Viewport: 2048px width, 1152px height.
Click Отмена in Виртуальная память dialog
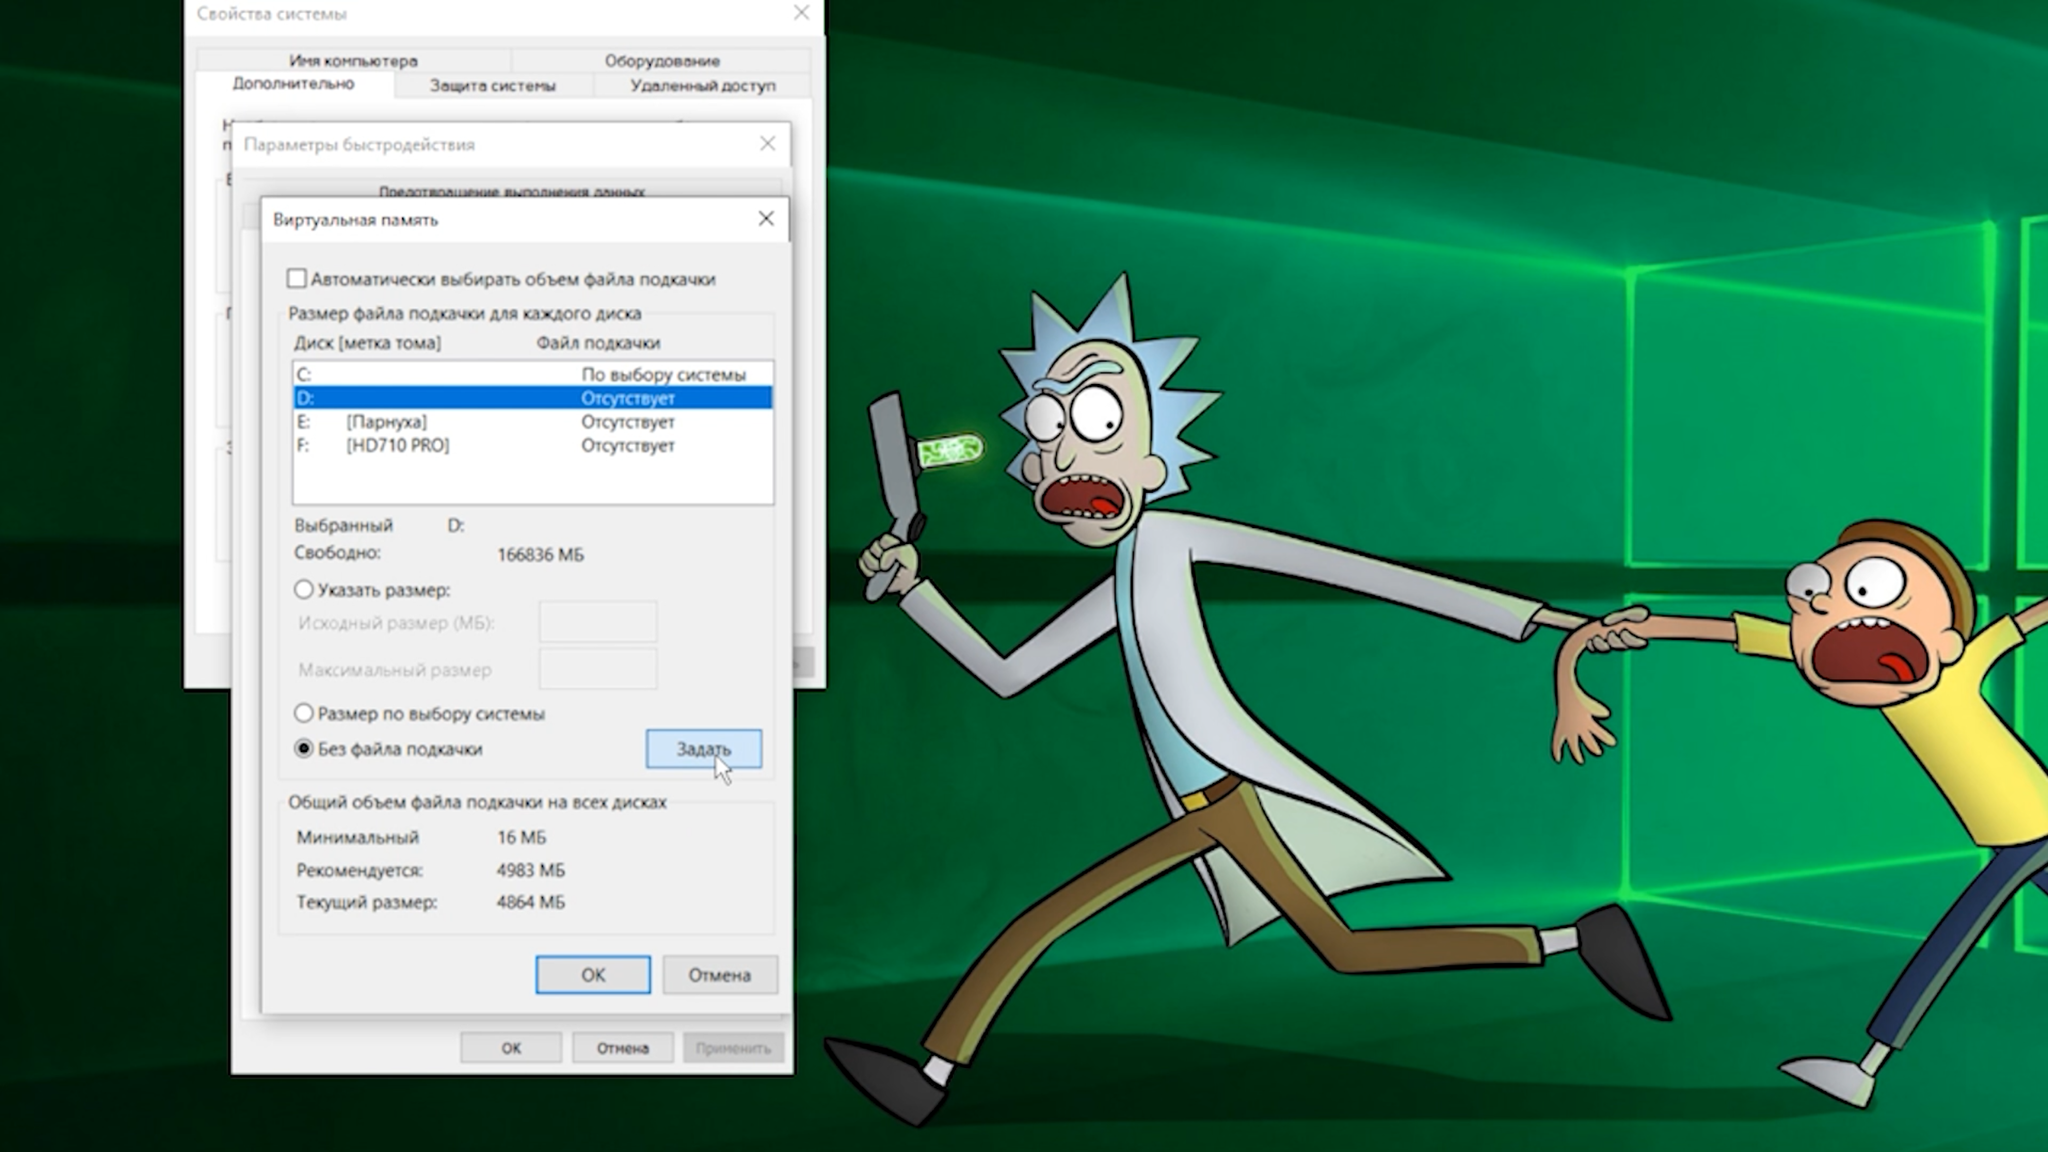point(719,975)
